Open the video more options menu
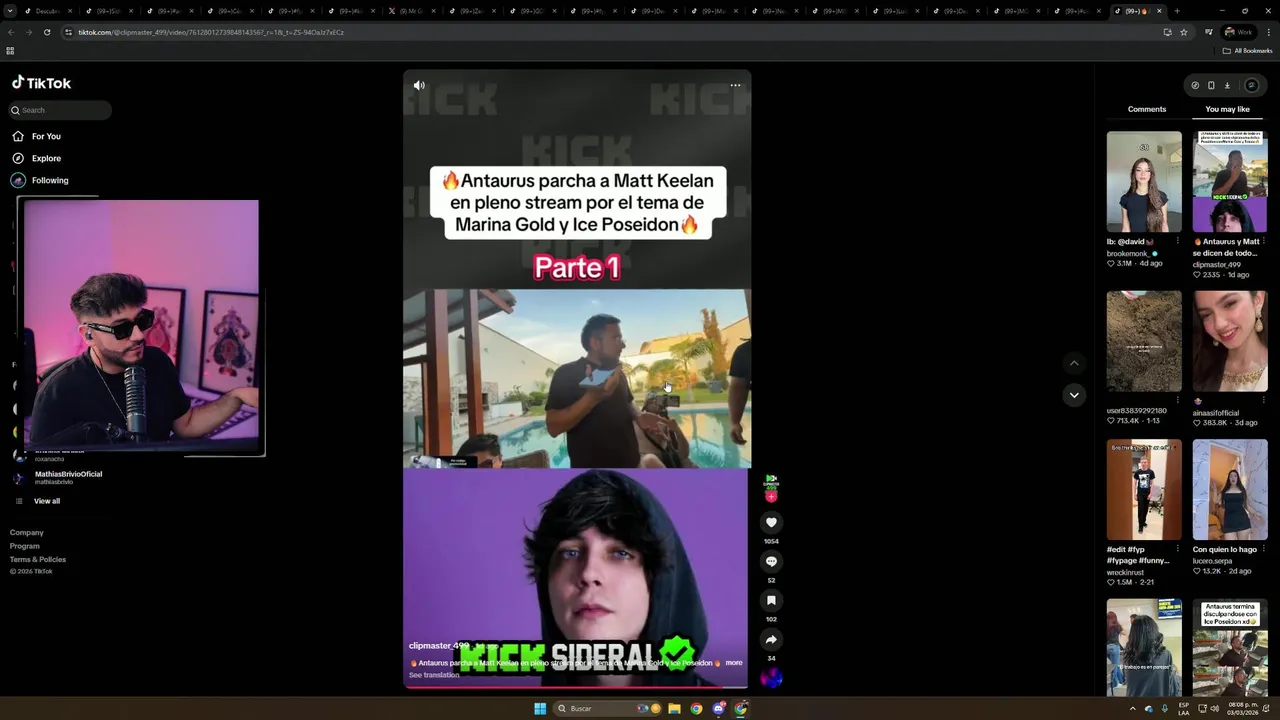 (735, 85)
